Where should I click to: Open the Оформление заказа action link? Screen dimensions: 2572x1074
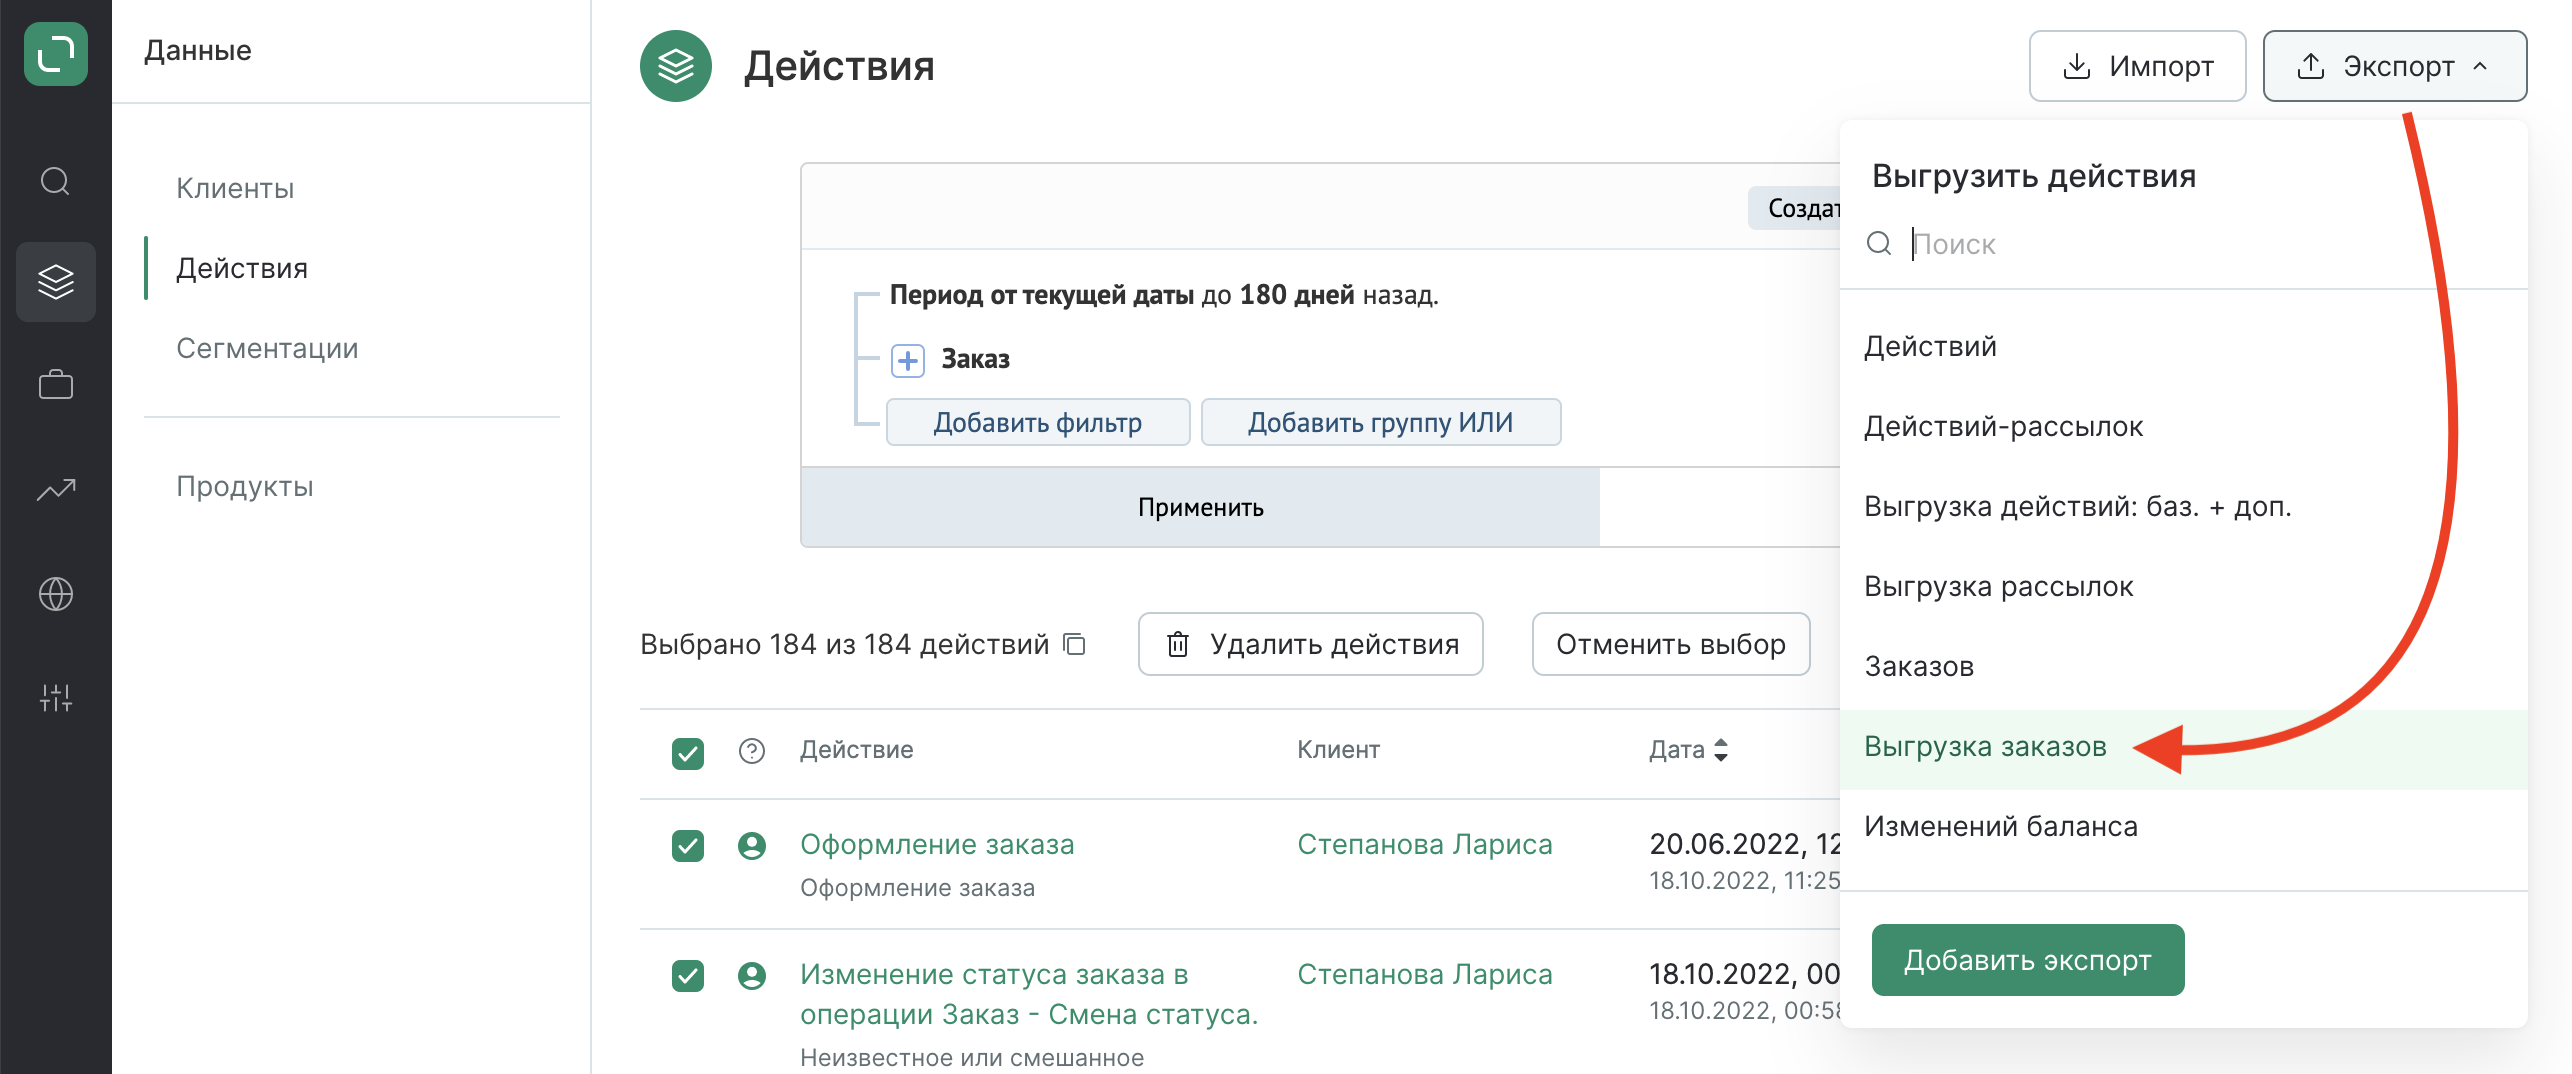tap(937, 845)
